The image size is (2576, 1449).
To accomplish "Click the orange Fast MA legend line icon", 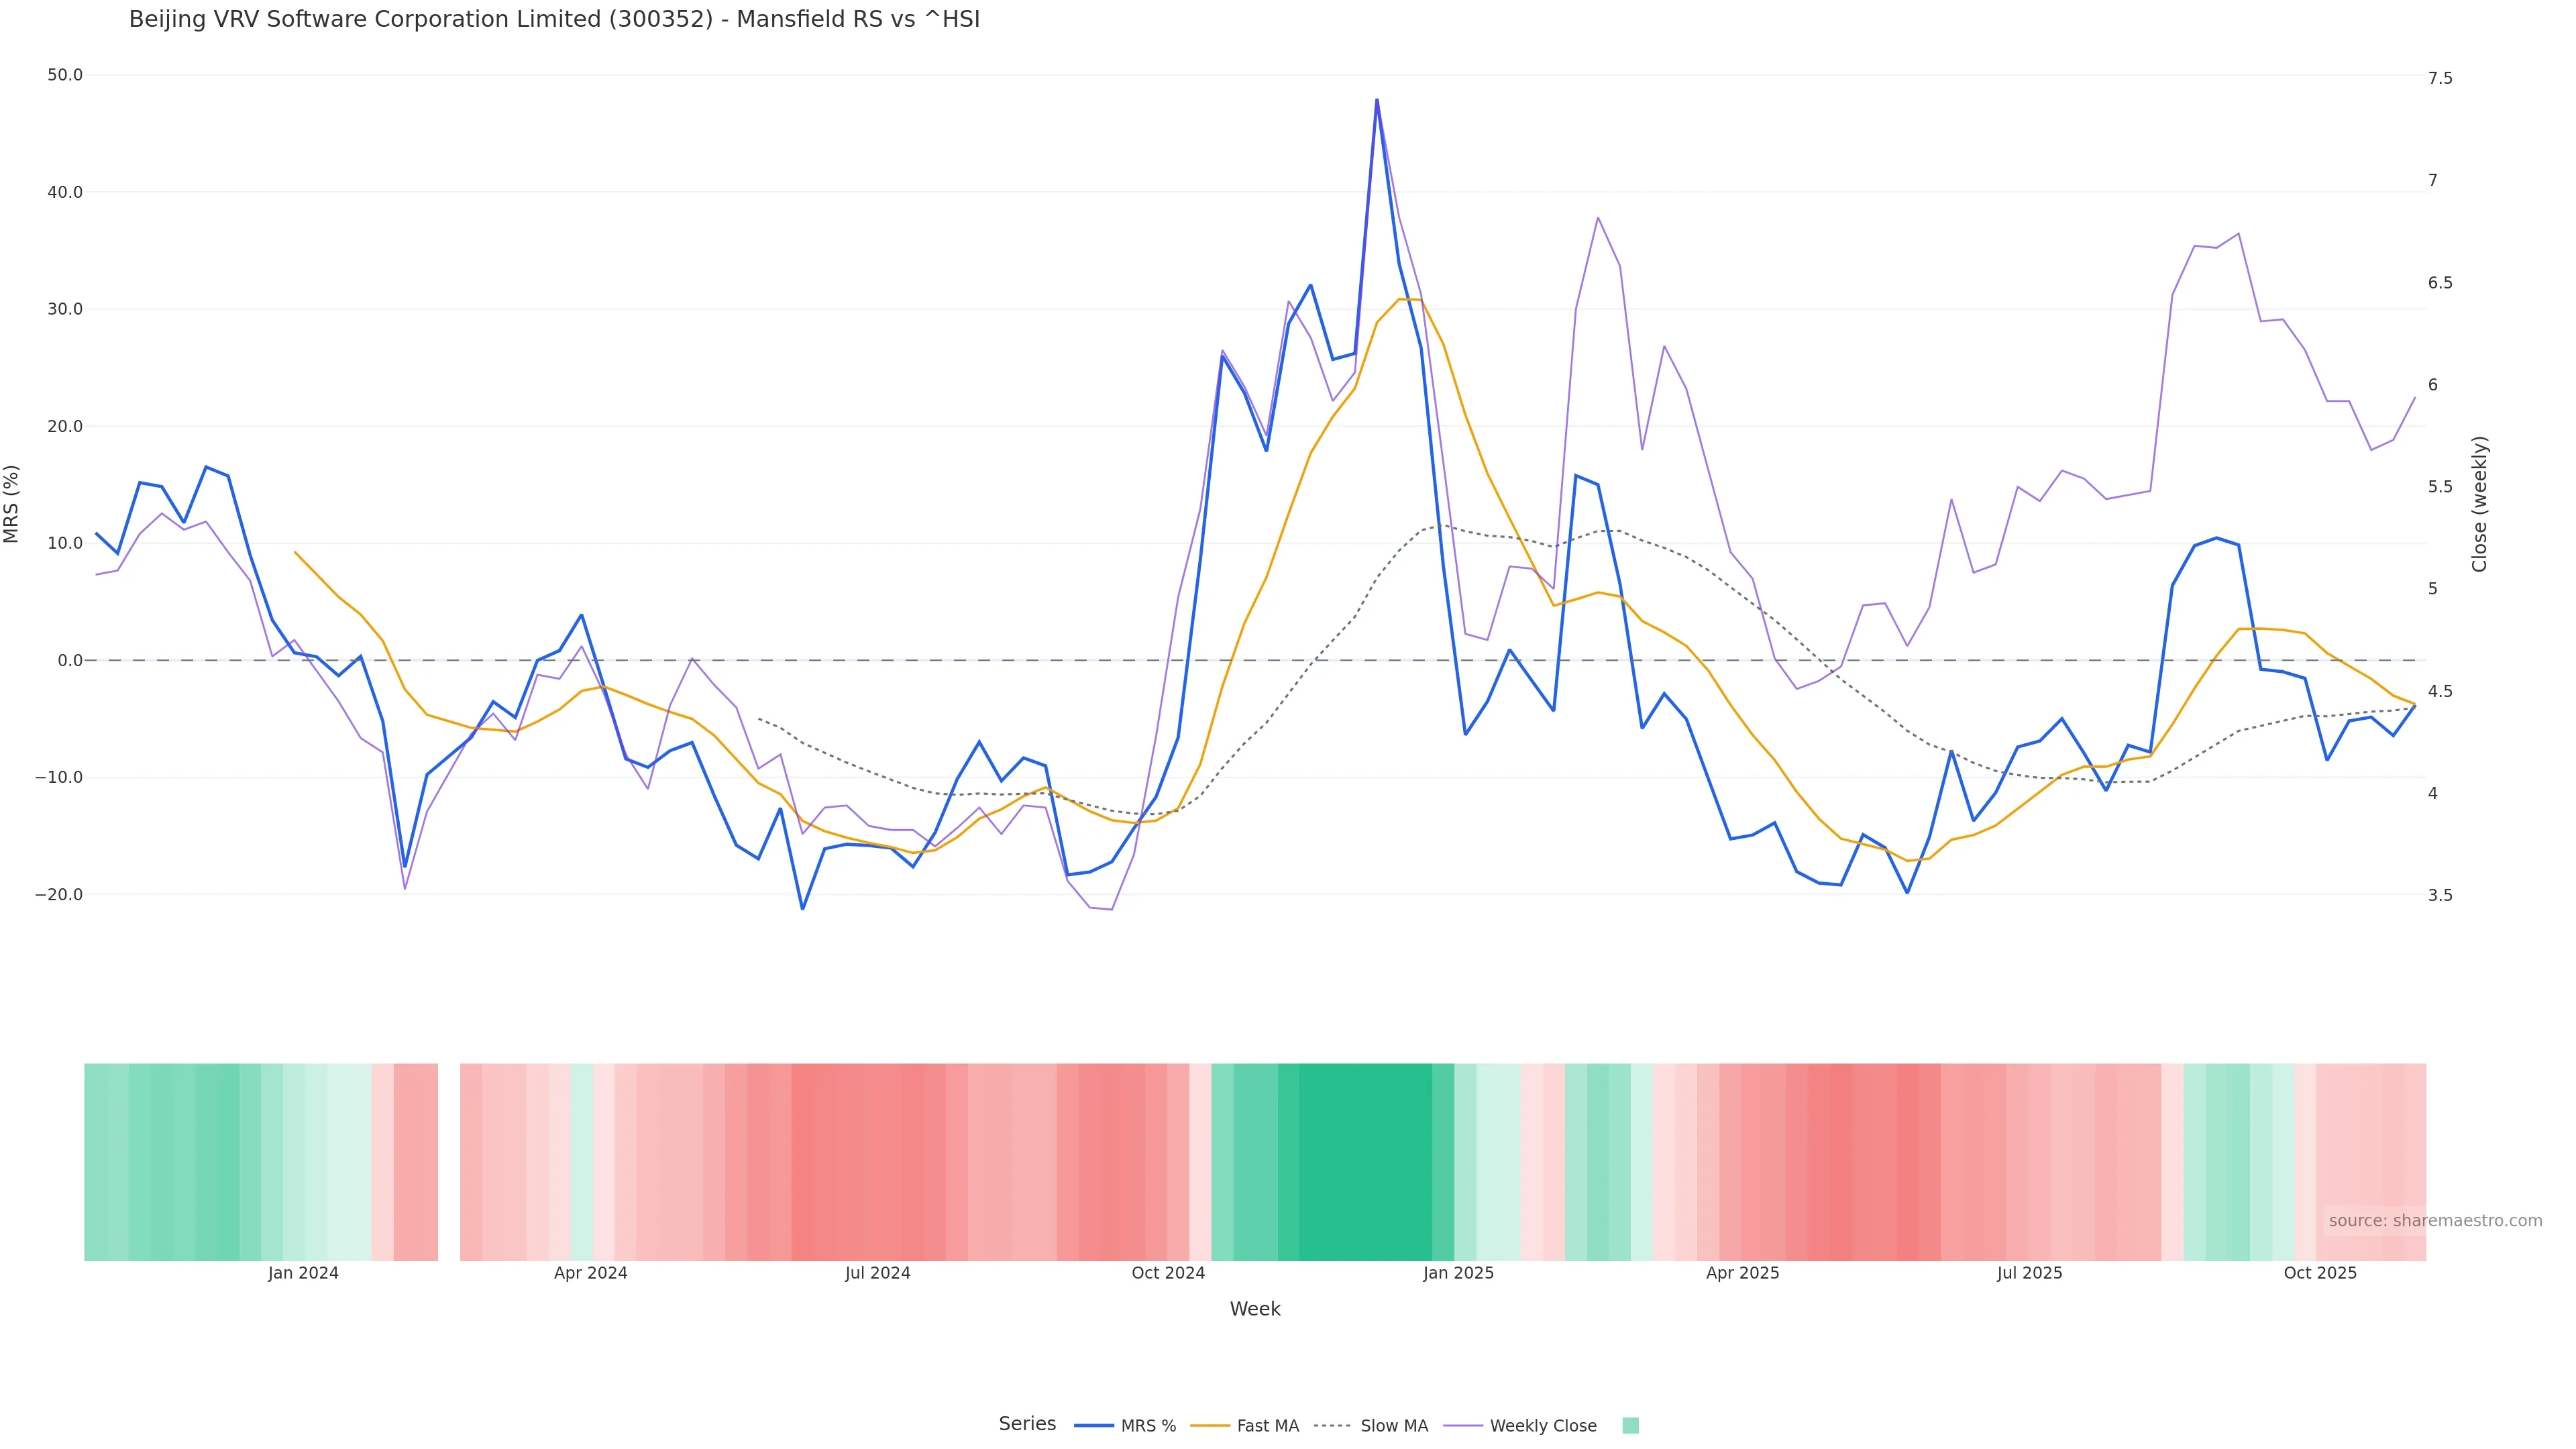I will (1210, 1426).
